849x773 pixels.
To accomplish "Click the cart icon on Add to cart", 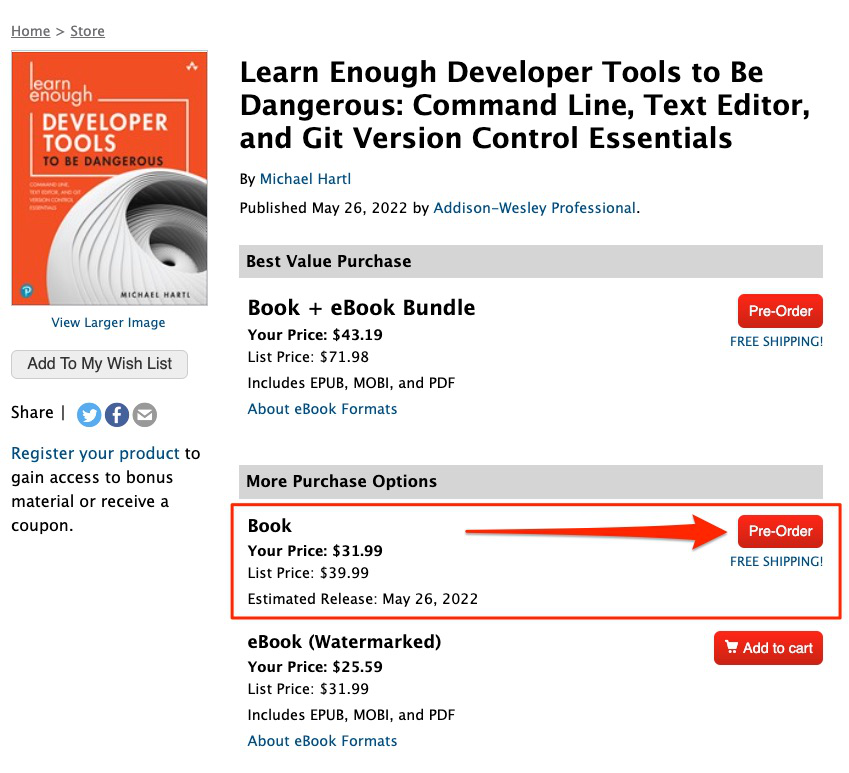I will point(729,647).
